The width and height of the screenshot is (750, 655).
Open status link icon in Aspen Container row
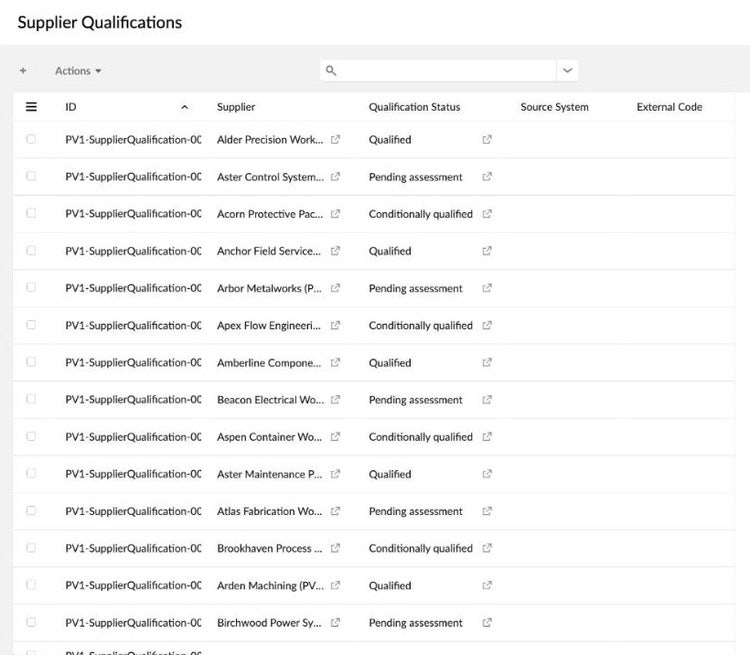487,437
